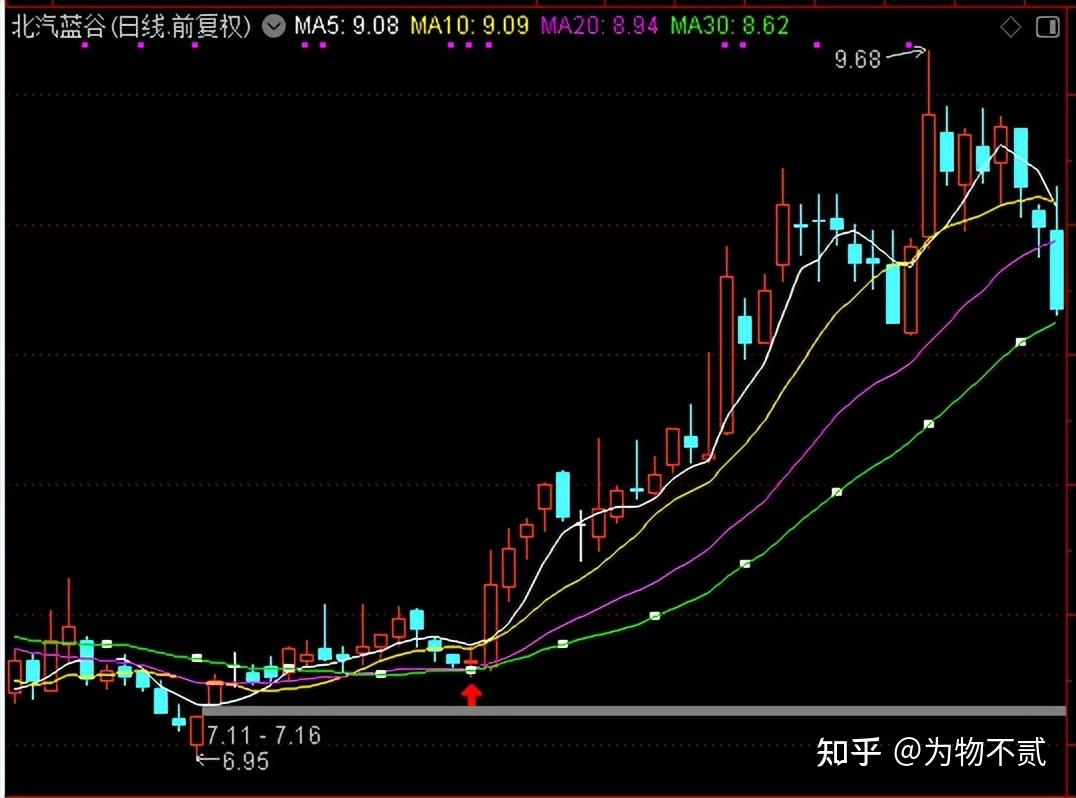The image size is (1076, 798).
Task: Click the grey horizontal support band
Action: [632, 710]
